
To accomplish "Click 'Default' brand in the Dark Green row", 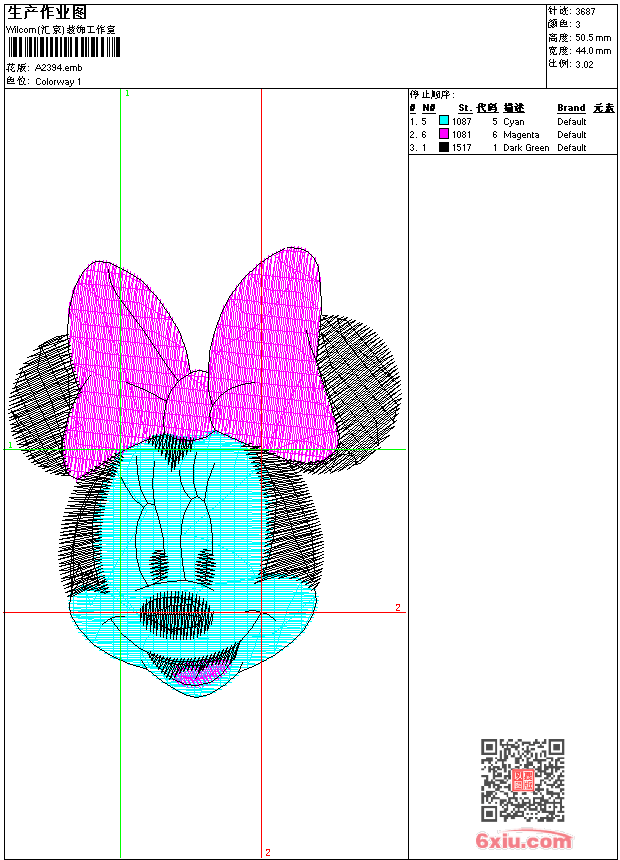I will point(572,148).
